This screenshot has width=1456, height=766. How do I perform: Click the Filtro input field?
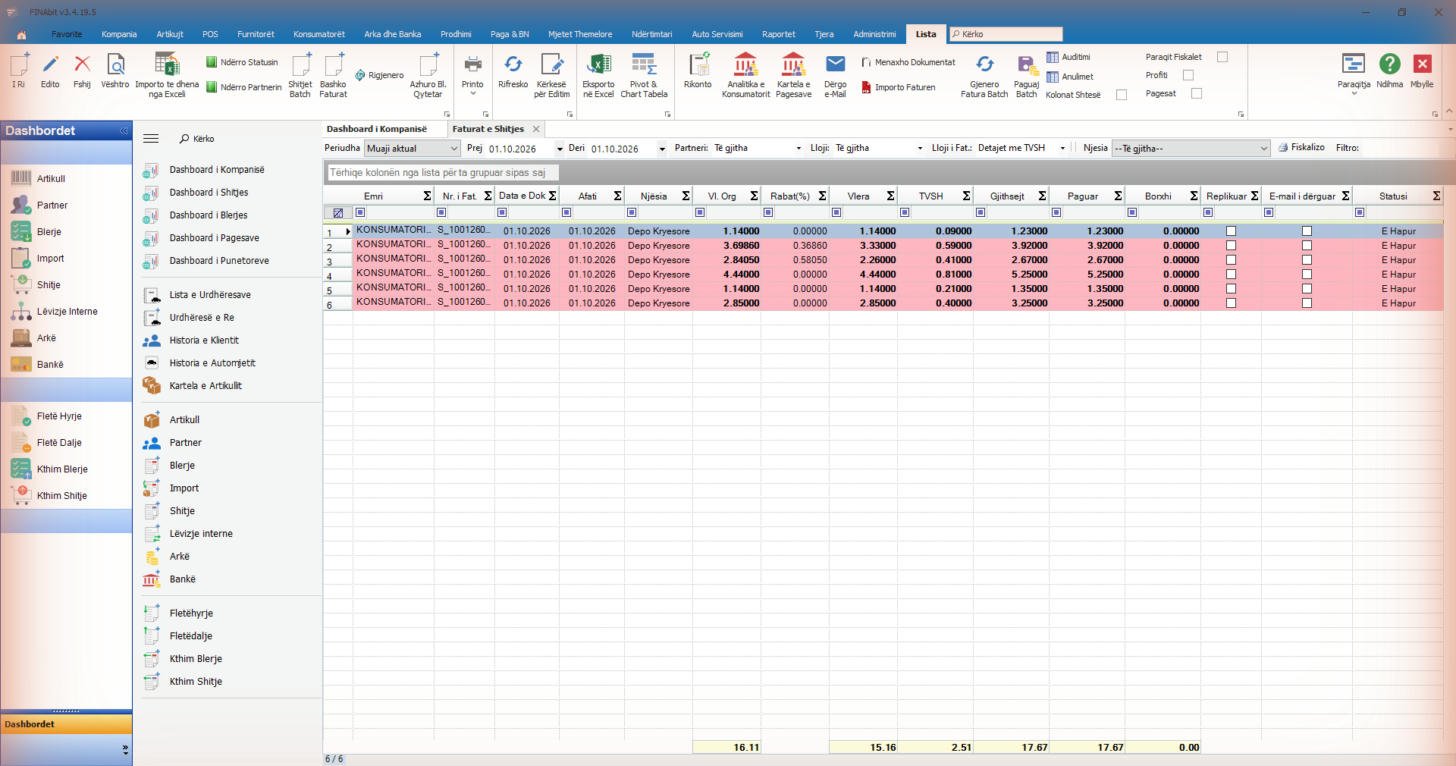pyautogui.click(x=1404, y=148)
